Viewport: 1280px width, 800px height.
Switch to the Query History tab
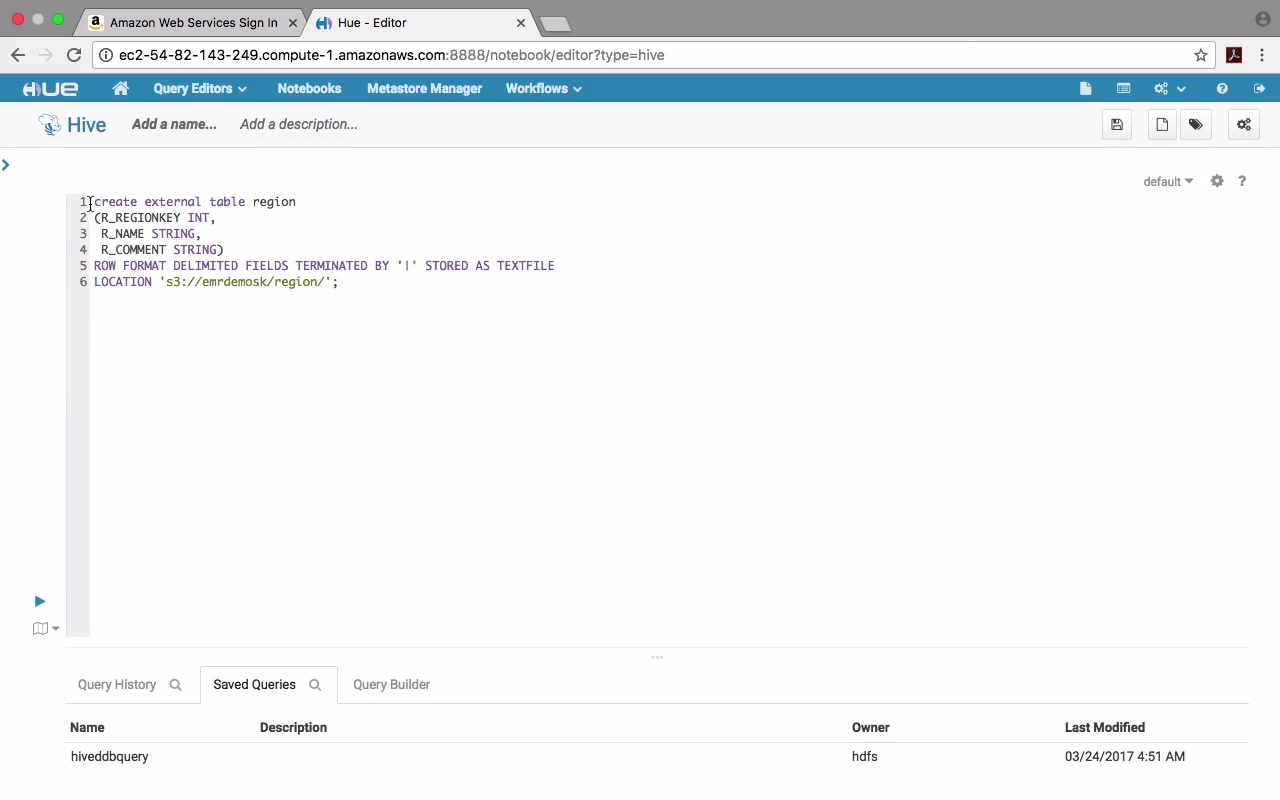tap(117, 685)
